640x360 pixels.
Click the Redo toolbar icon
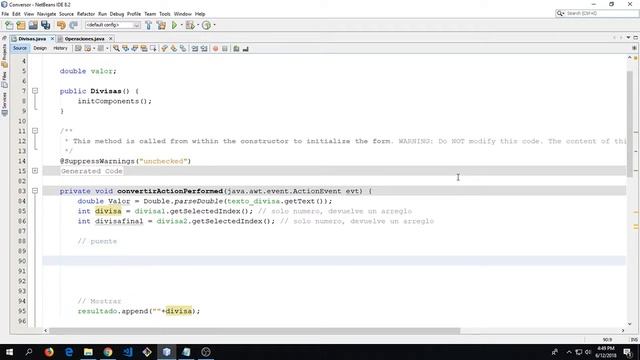coord(73,25)
